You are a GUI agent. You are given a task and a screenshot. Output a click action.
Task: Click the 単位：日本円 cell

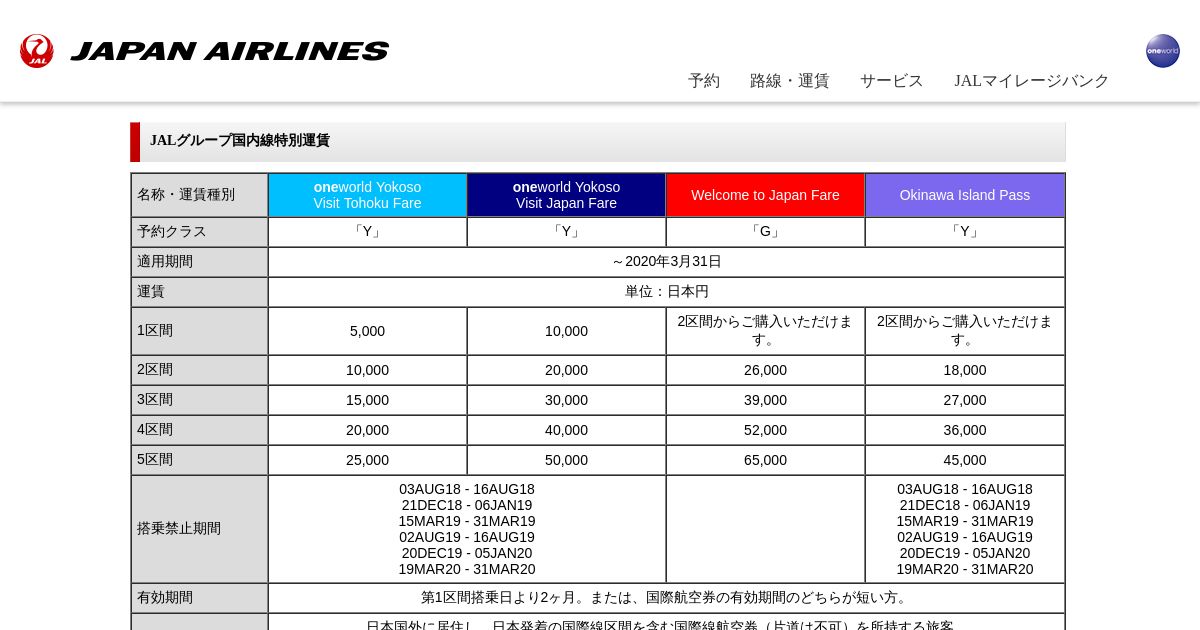[666, 292]
